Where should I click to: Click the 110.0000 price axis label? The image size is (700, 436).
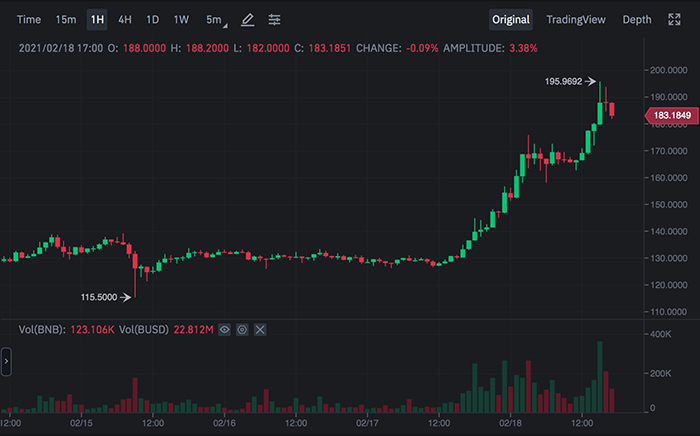click(x=668, y=312)
